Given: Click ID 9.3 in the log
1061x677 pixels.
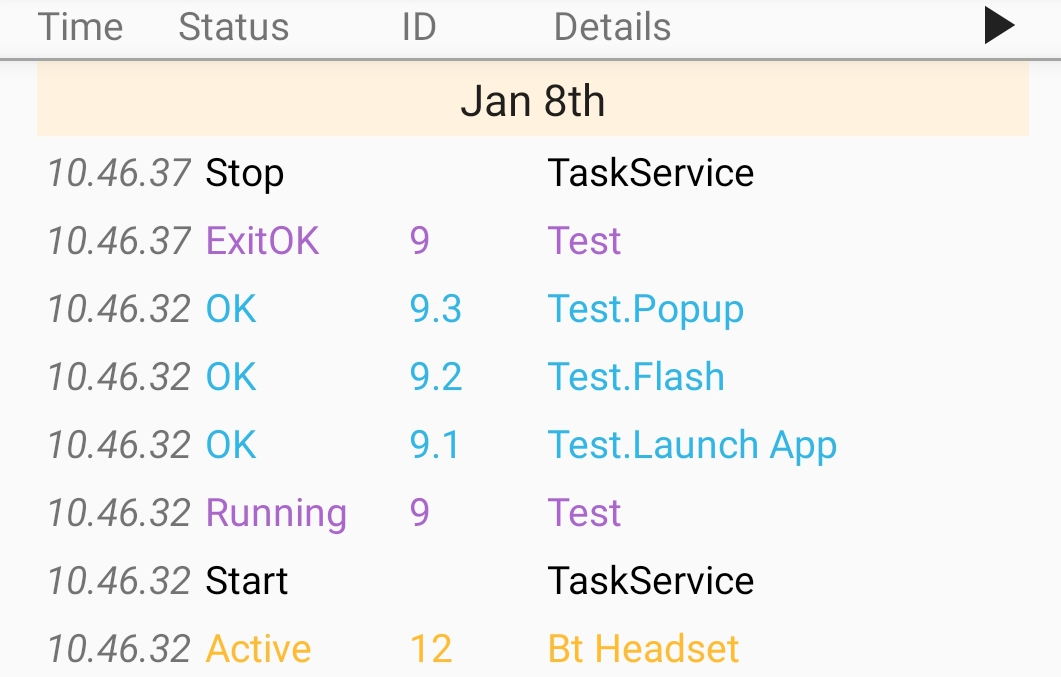Looking at the screenshot, I should 435,309.
